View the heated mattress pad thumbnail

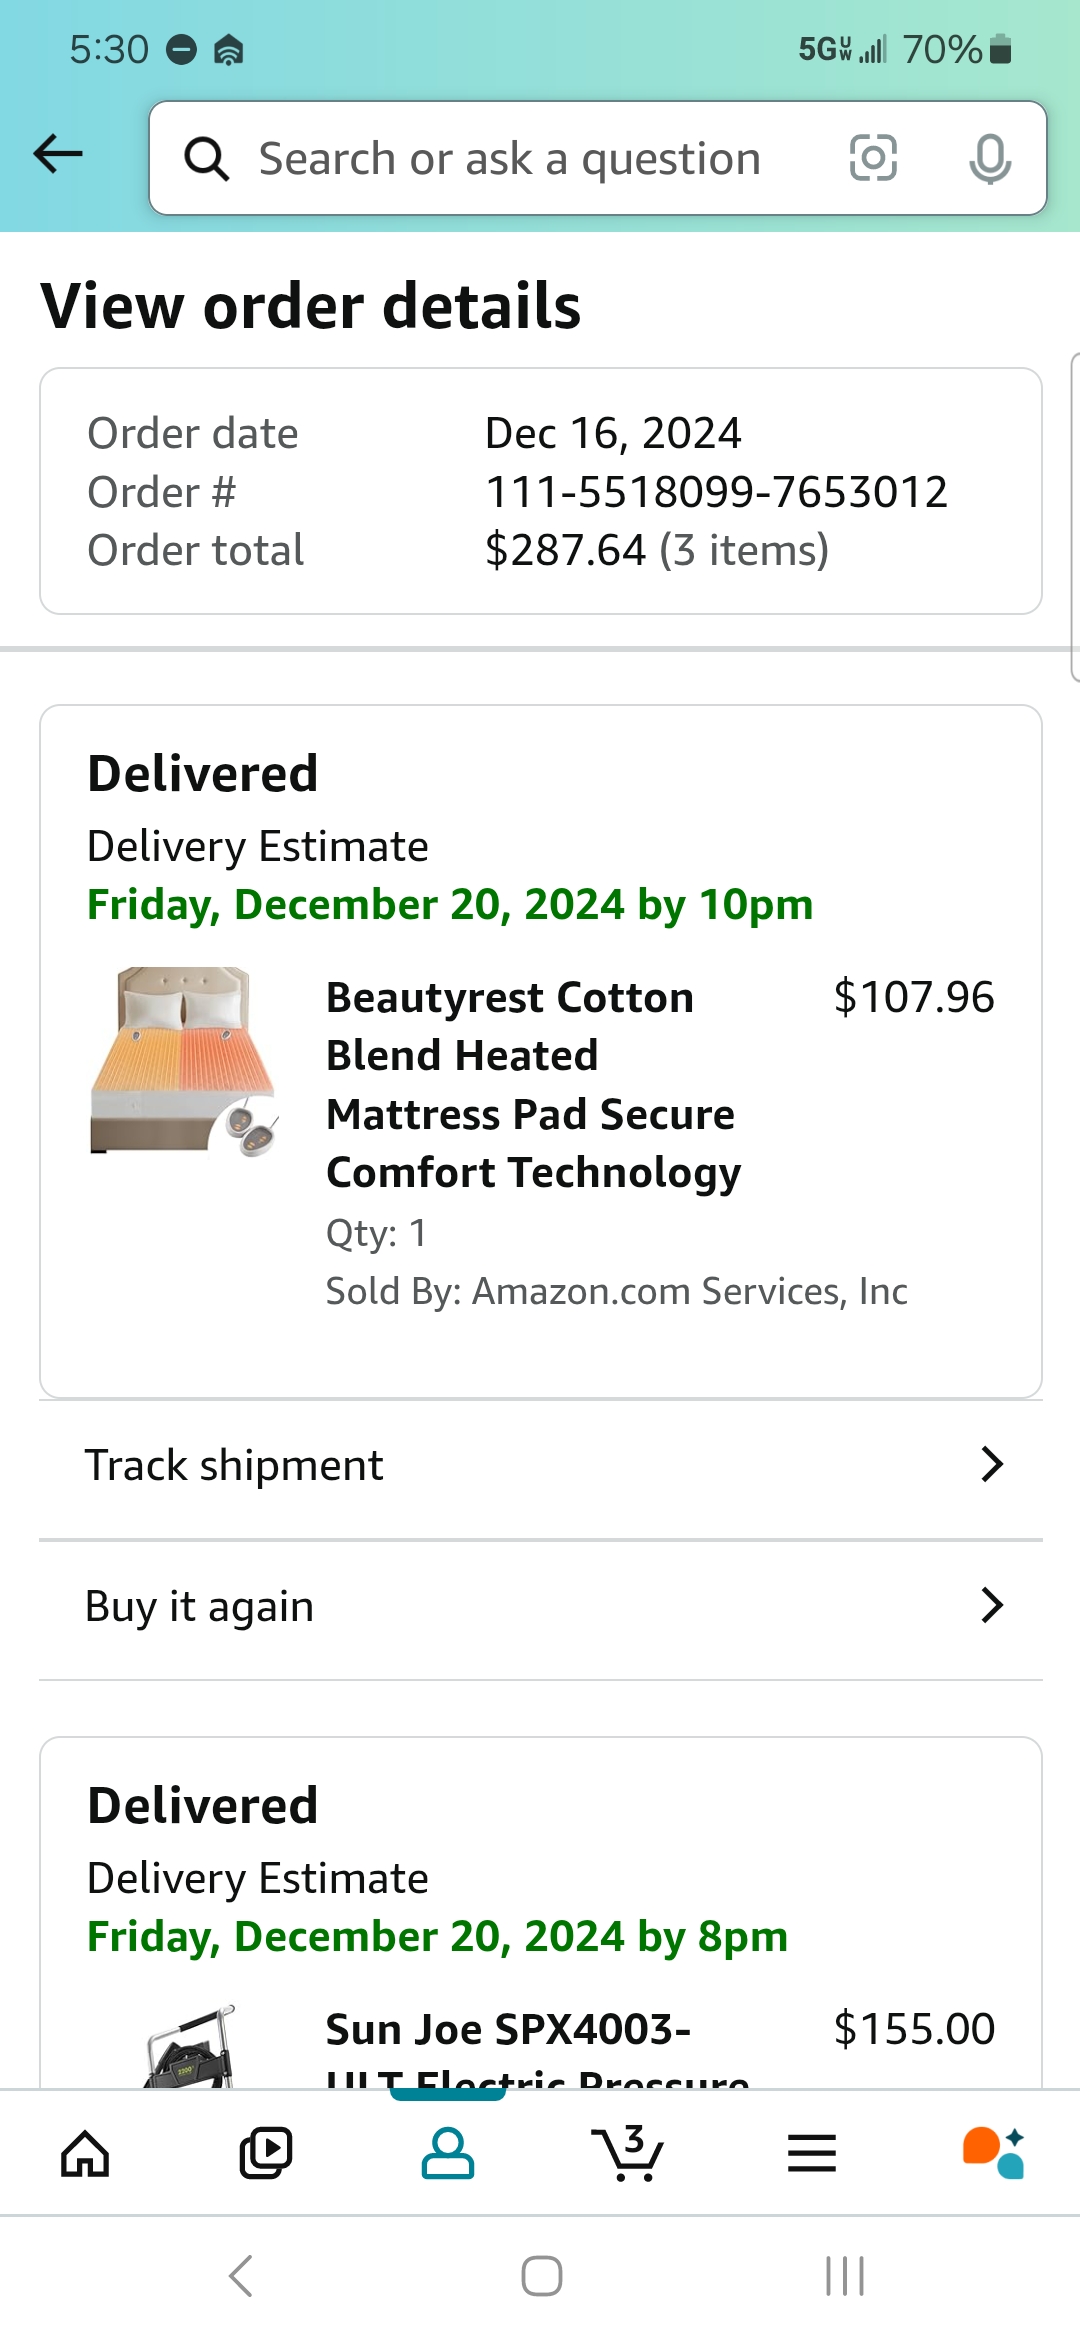tap(184, 1061)
